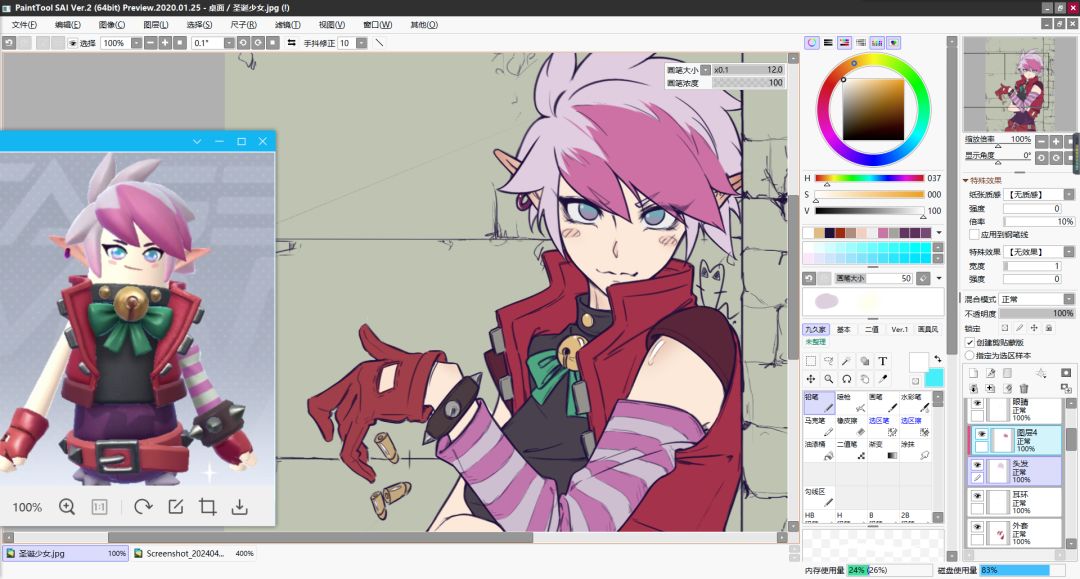Screen dimensions: 1080x579
Task: Hide the 耳环 layer
Action: click(x=977, y=496)
